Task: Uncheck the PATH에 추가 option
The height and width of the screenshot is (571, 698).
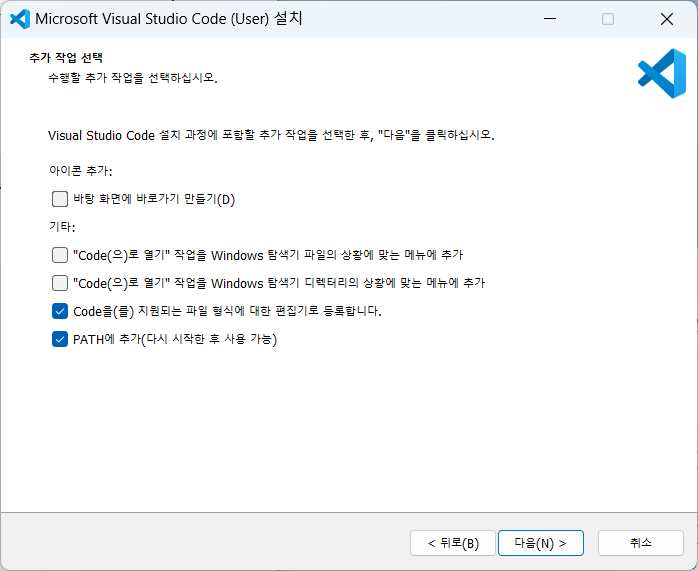Action: (60, 339)
